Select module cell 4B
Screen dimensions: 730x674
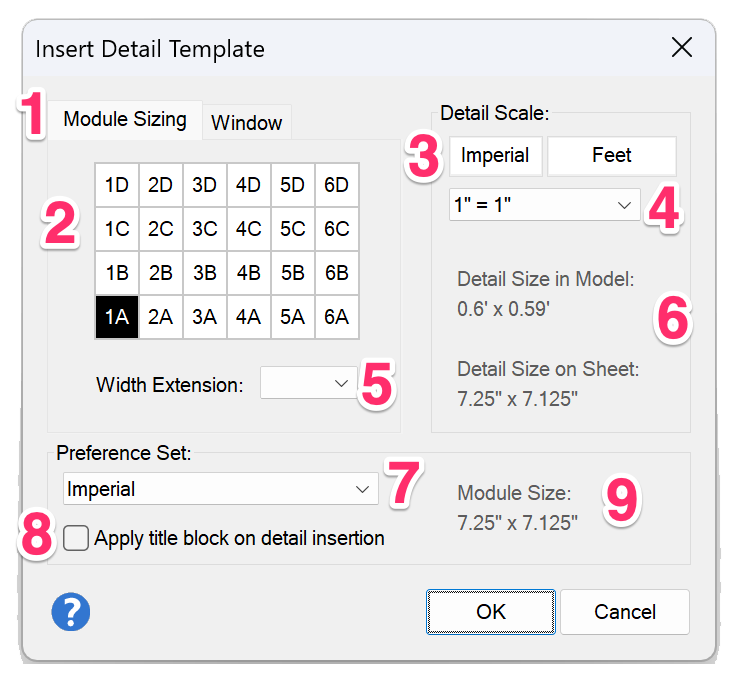click(x=249, y=273)
